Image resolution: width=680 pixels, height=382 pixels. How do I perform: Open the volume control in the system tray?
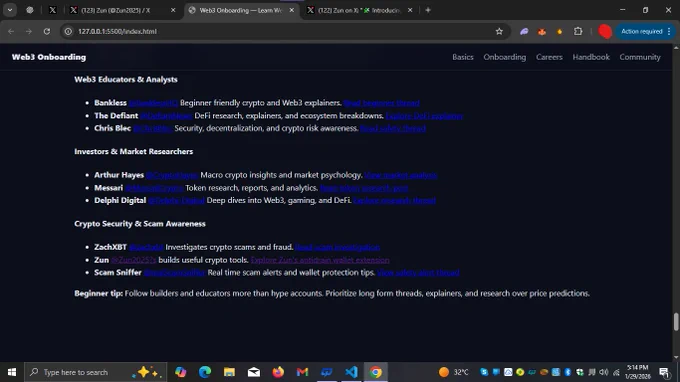(x=604, y=372)
